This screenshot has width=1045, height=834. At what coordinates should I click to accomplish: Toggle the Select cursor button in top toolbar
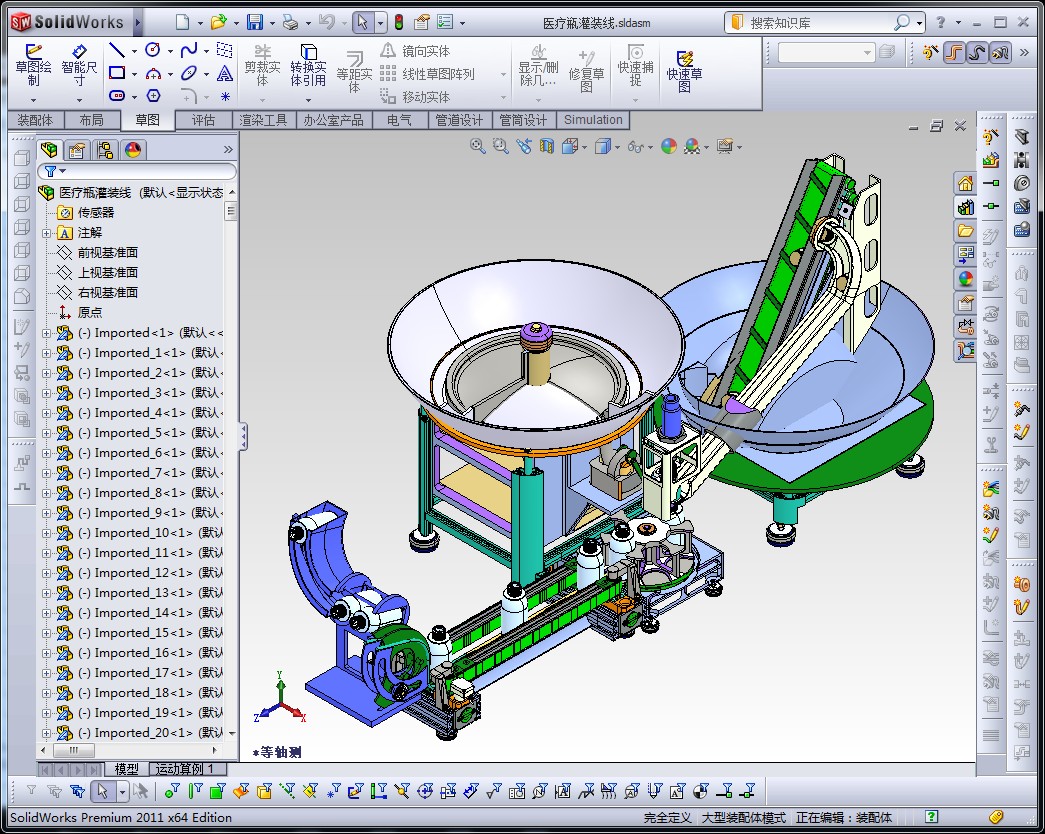[363, 22]
